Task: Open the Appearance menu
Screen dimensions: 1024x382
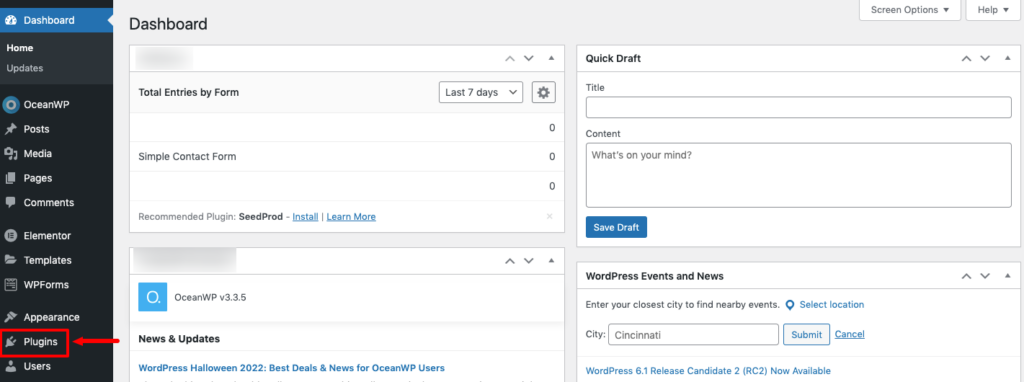Action: (x=52, y=317)
